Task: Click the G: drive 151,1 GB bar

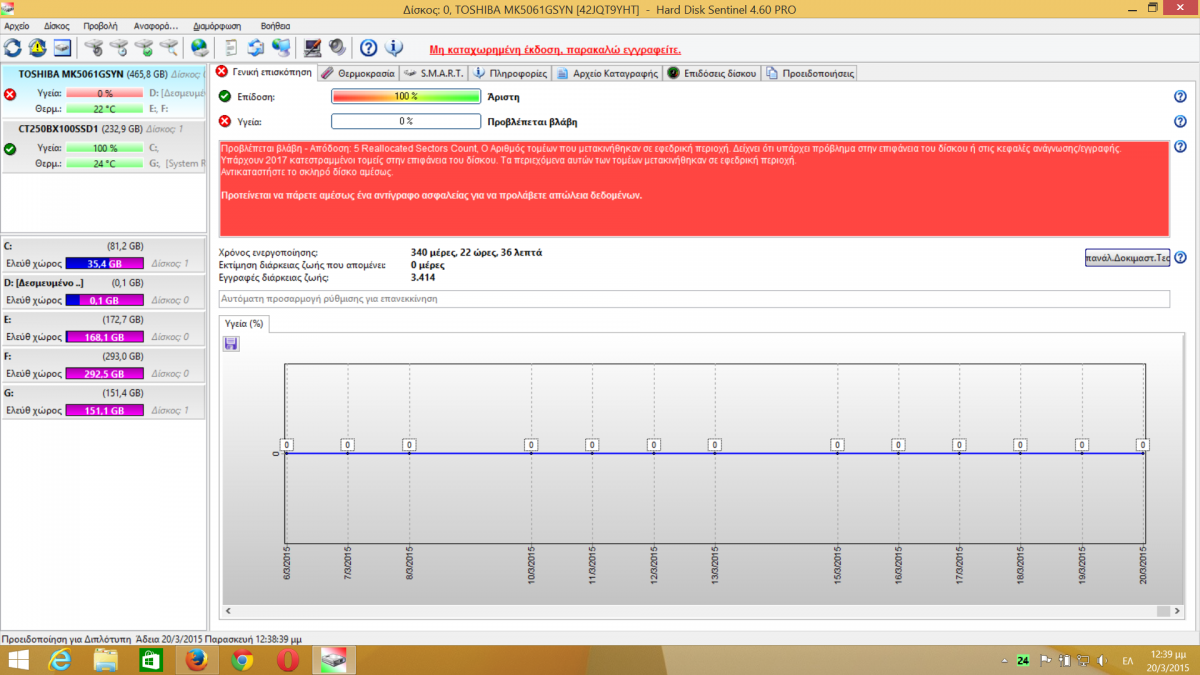Action: point(104,410)
